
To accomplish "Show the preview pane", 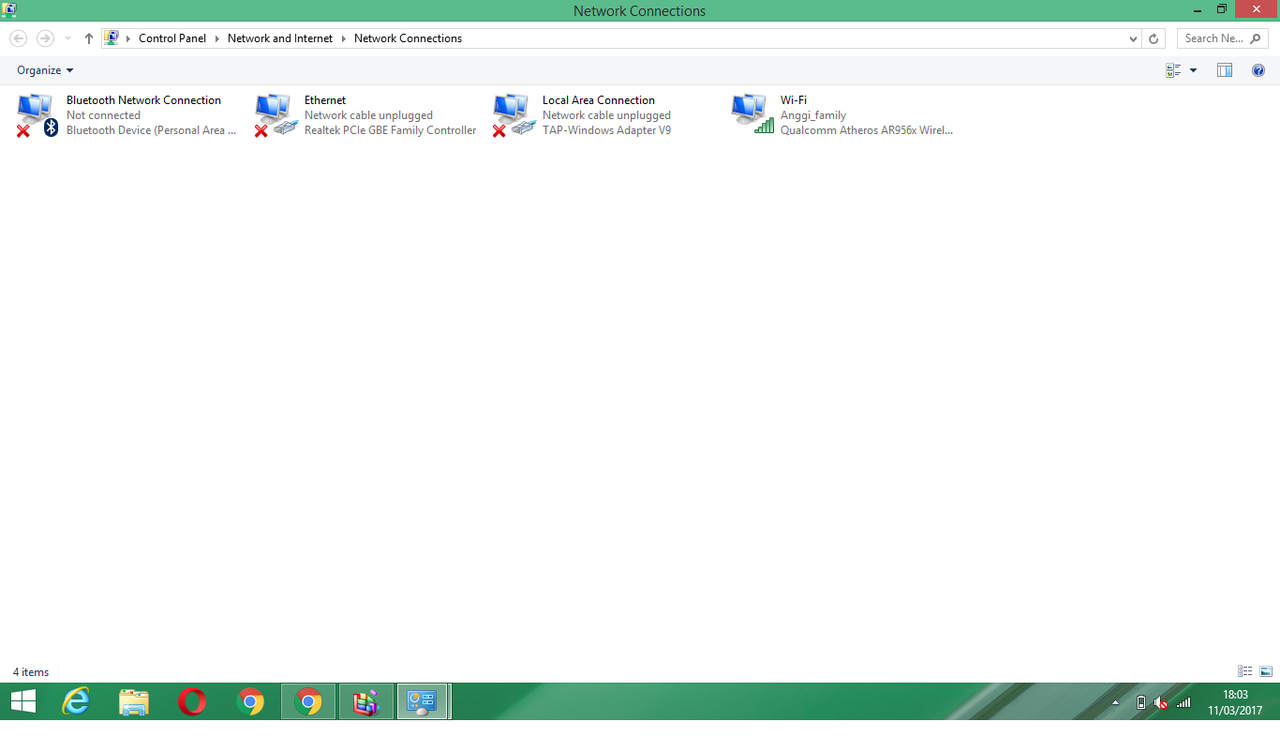I will [1224, 70].
